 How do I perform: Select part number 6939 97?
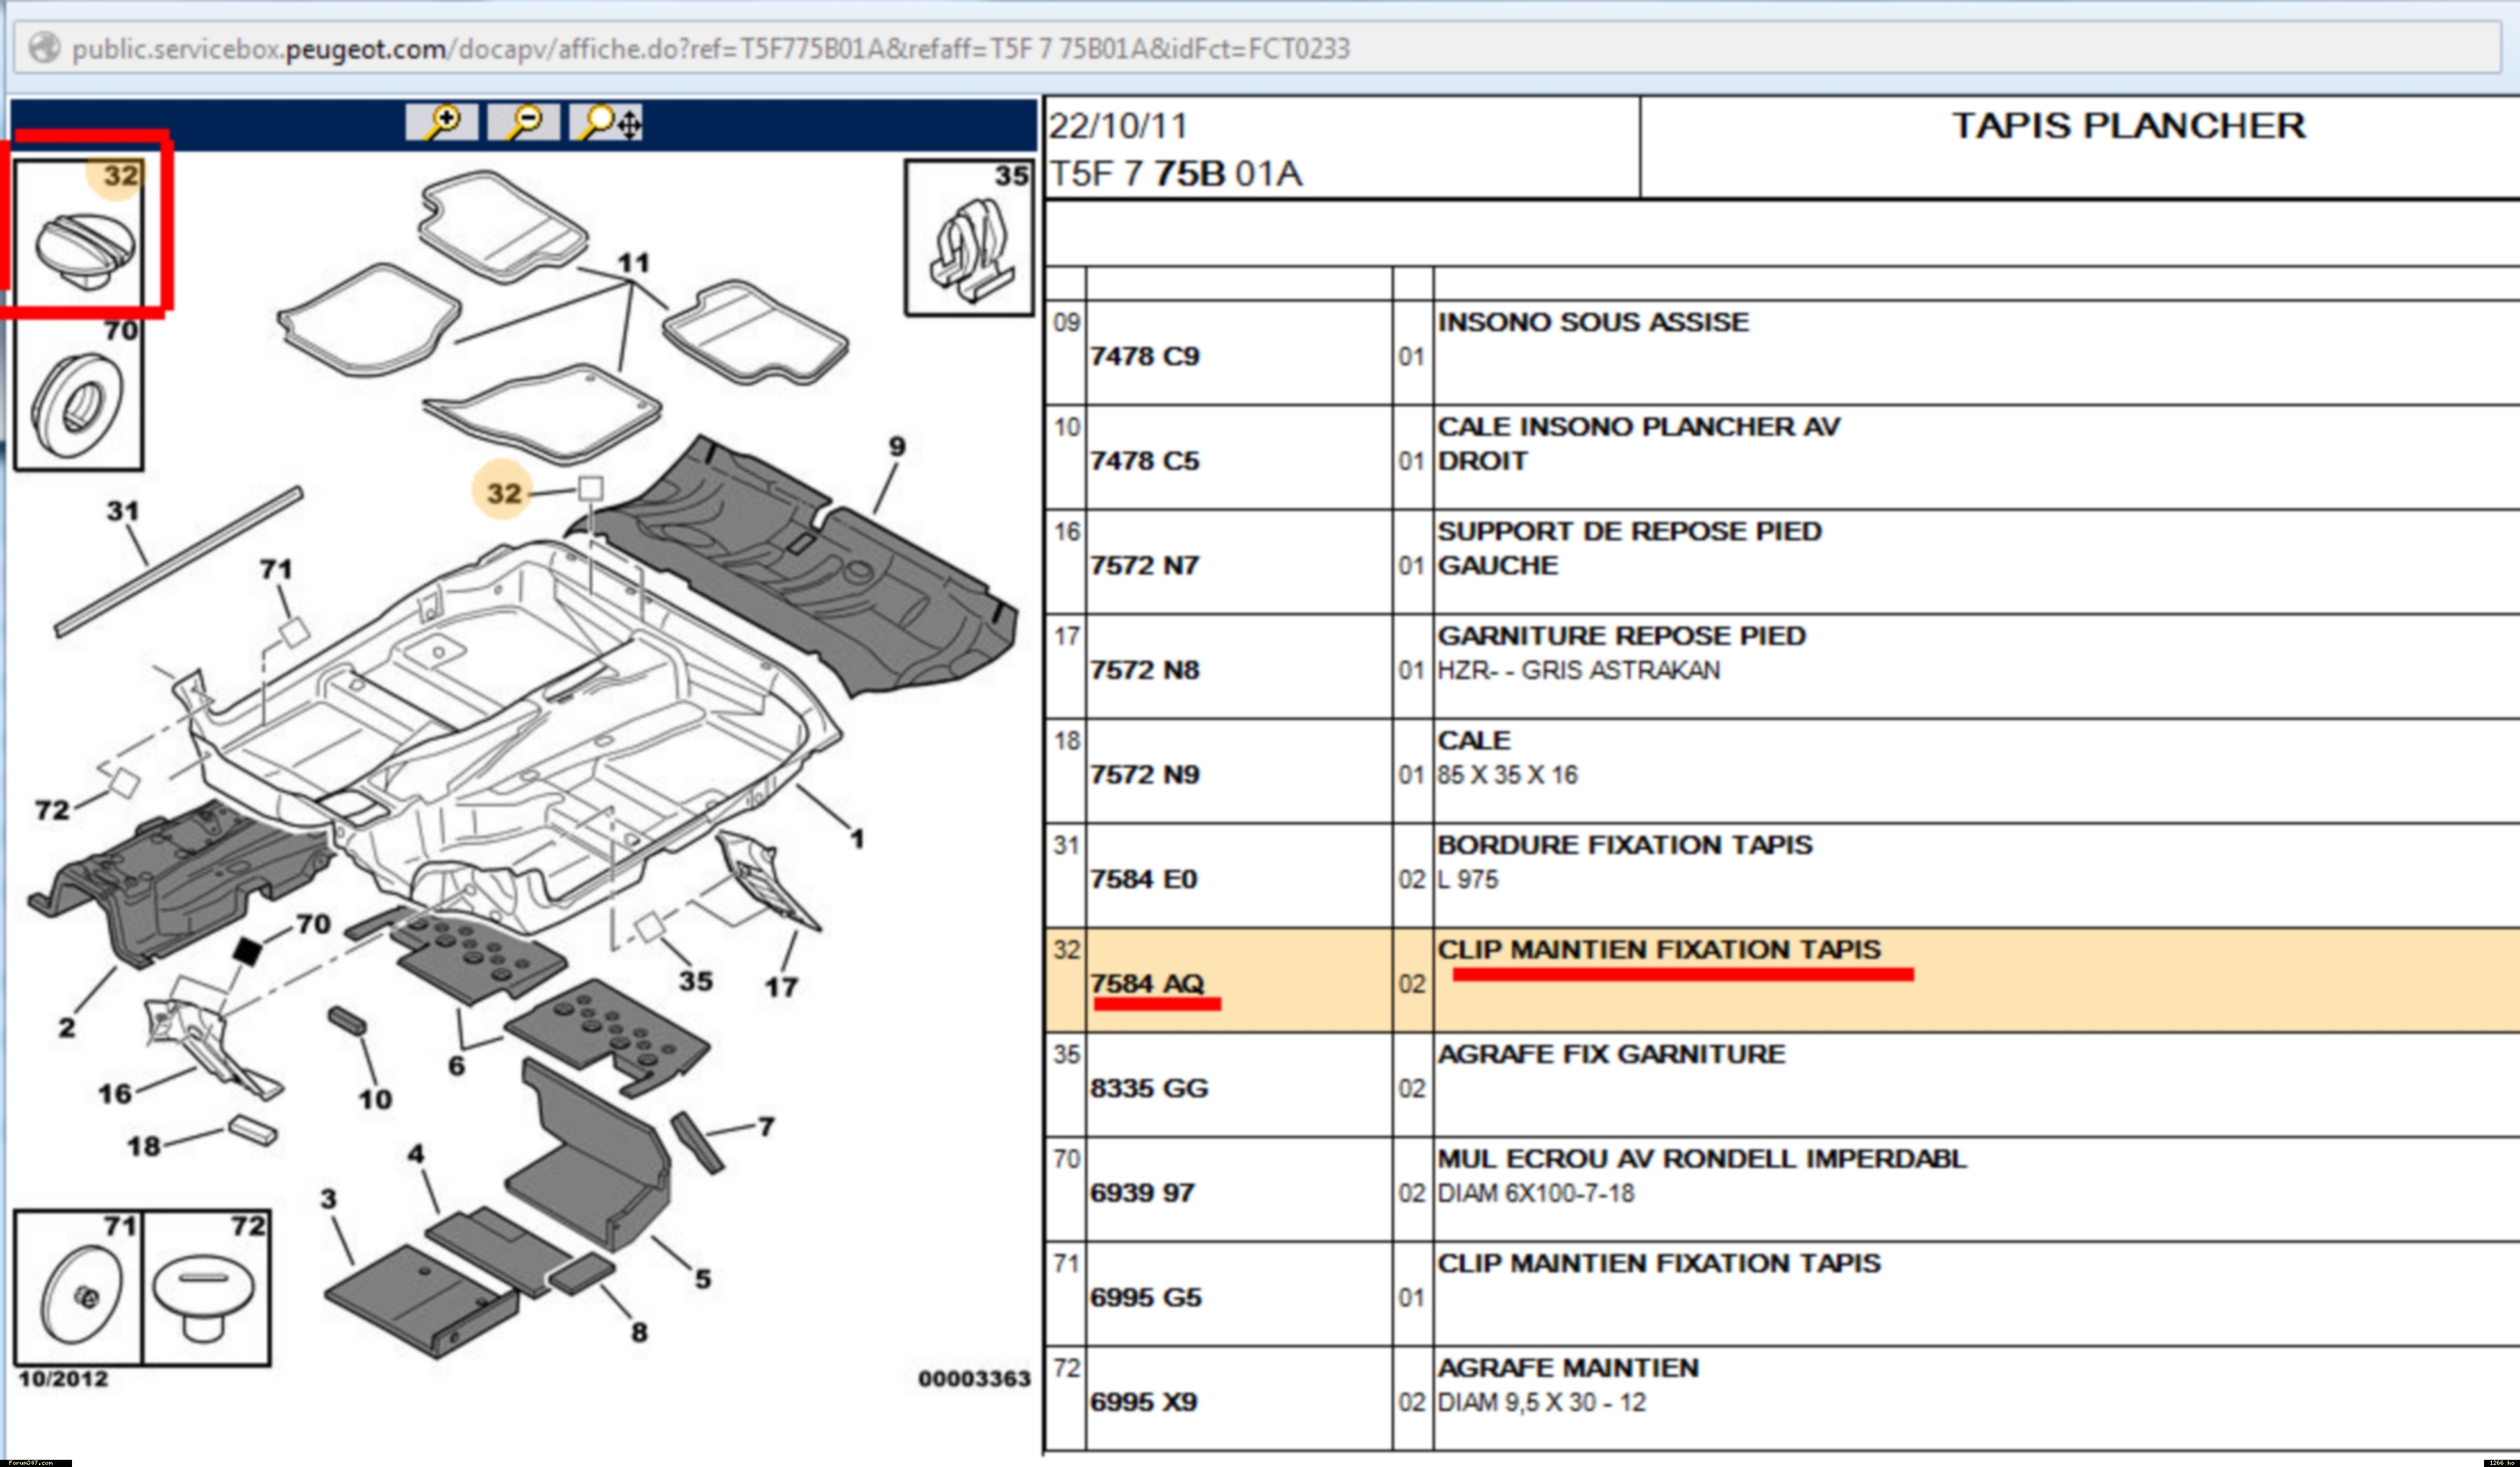pos(1142,1192)
